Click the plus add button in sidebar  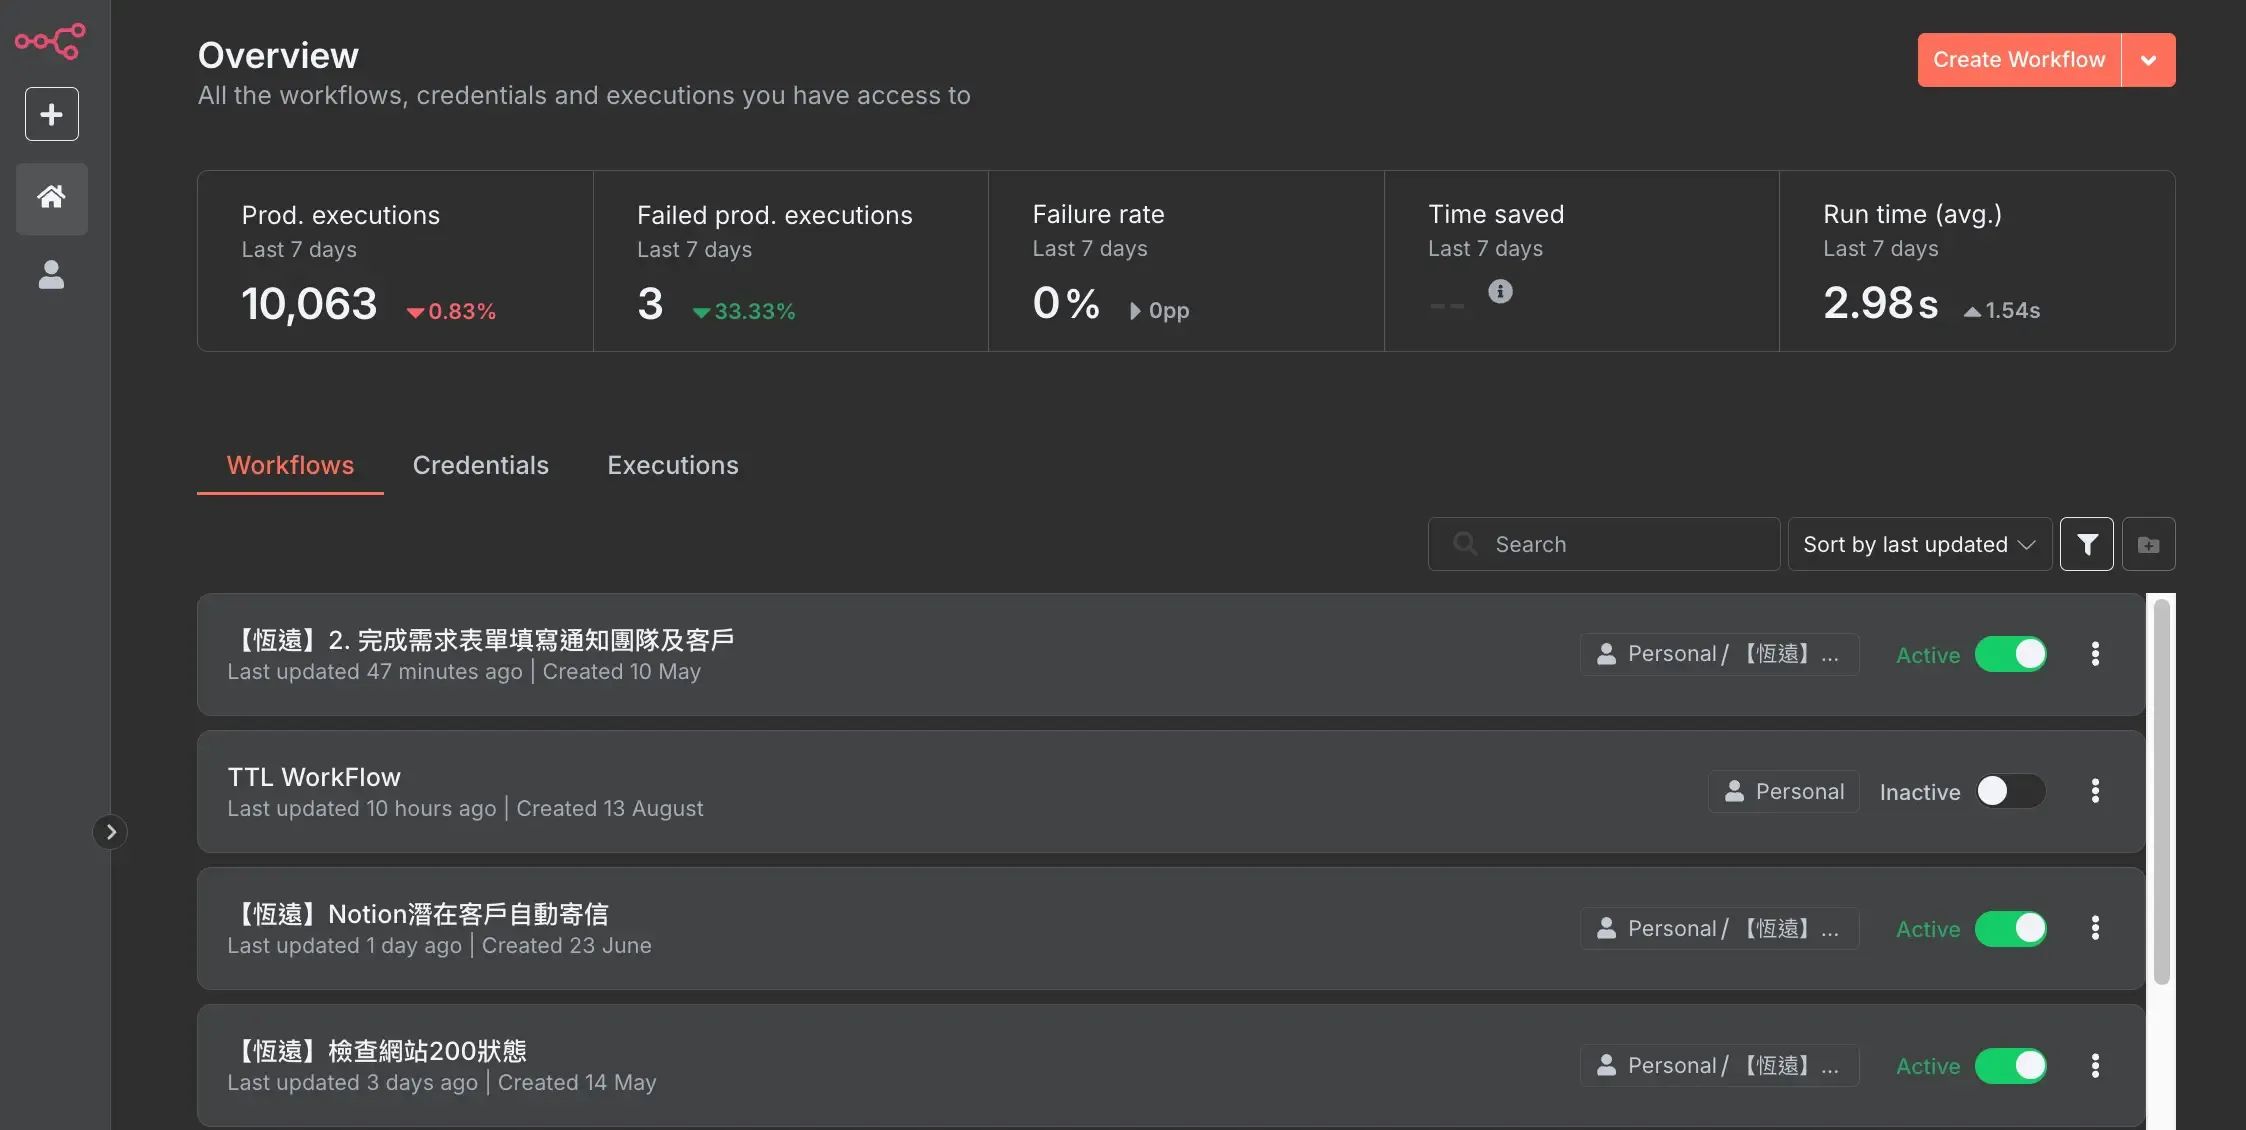point(51,114)
